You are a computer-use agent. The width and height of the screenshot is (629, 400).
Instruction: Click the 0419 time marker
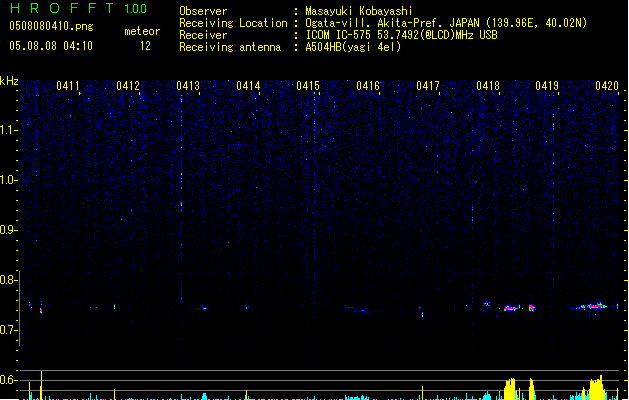click(547, 86)
